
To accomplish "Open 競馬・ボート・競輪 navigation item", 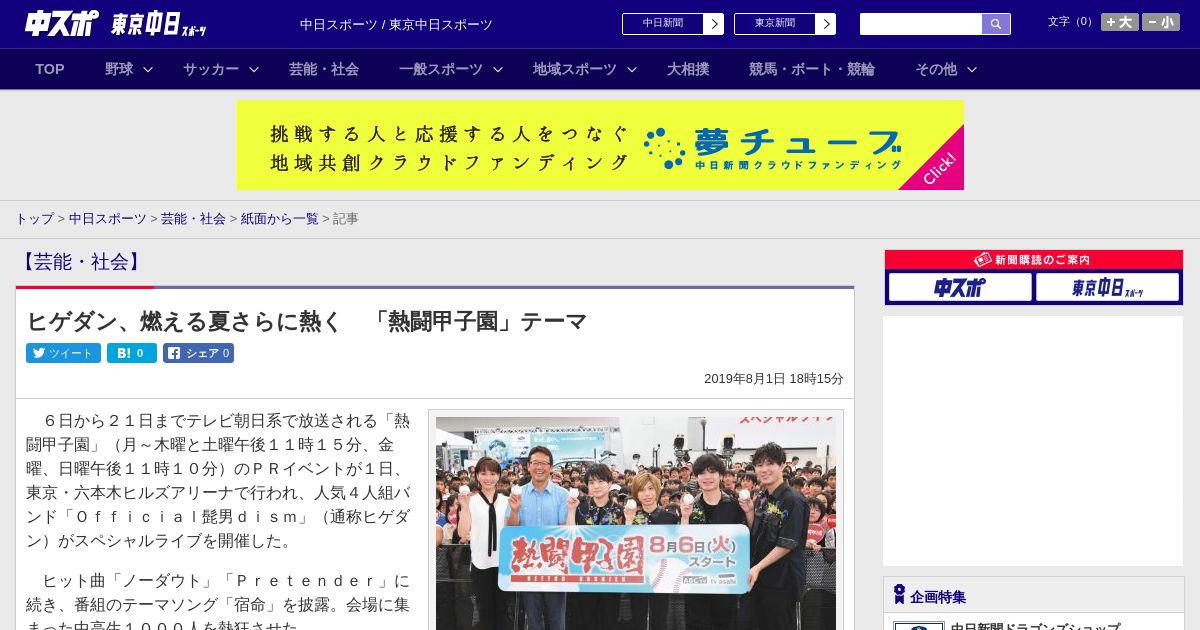I will 812,69.
